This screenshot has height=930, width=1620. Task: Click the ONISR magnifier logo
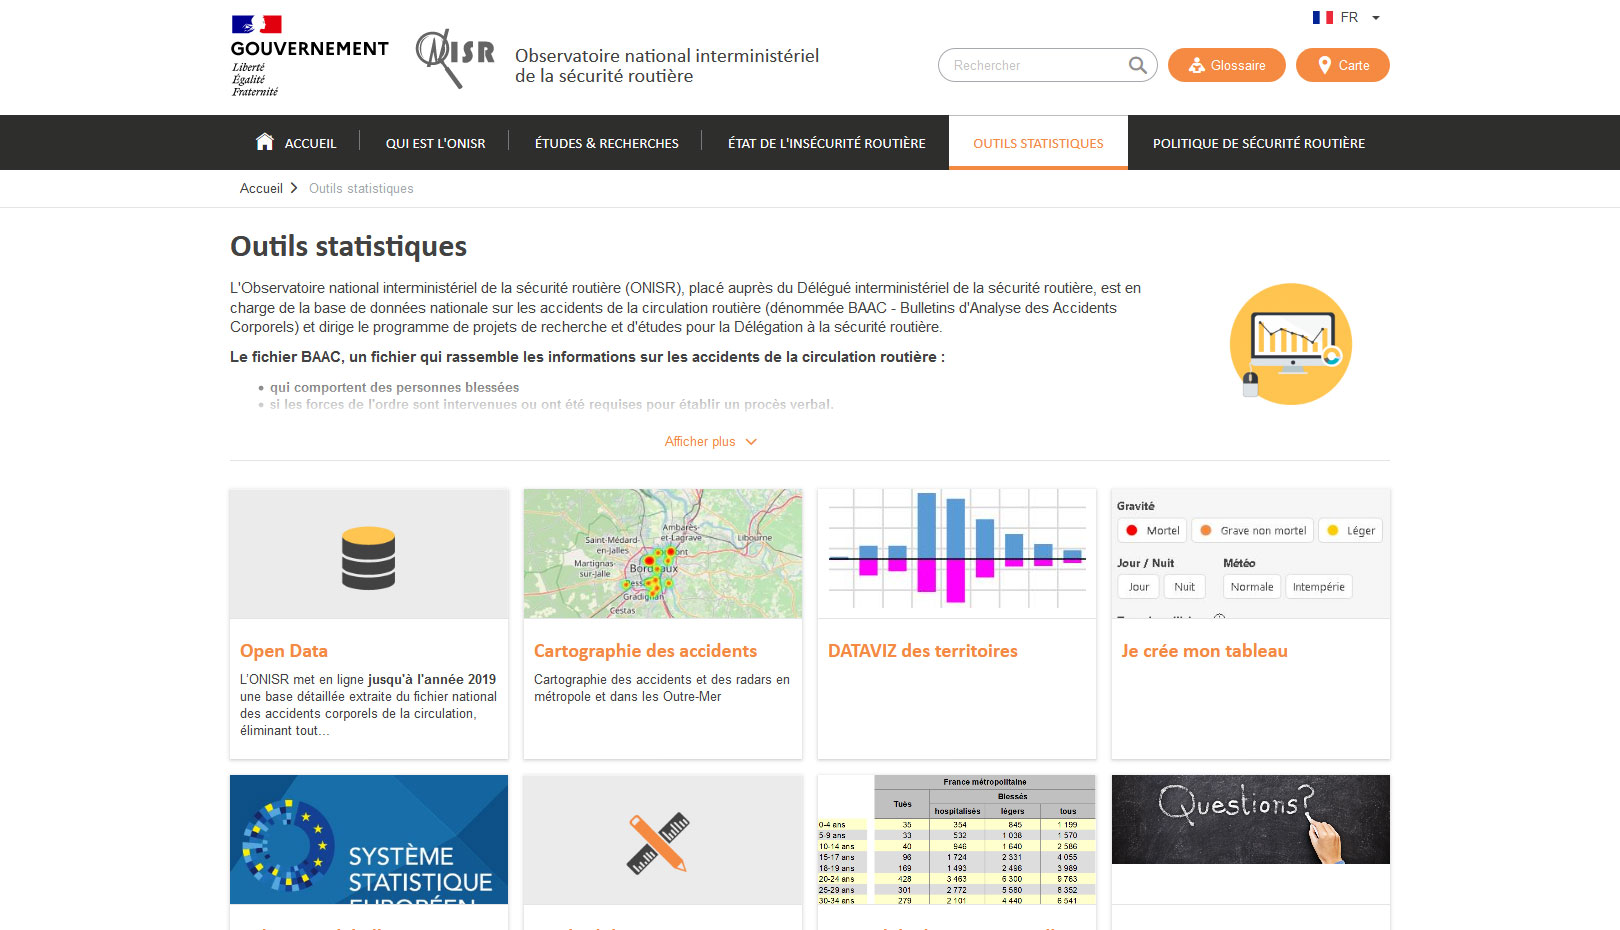click(455, 58)
